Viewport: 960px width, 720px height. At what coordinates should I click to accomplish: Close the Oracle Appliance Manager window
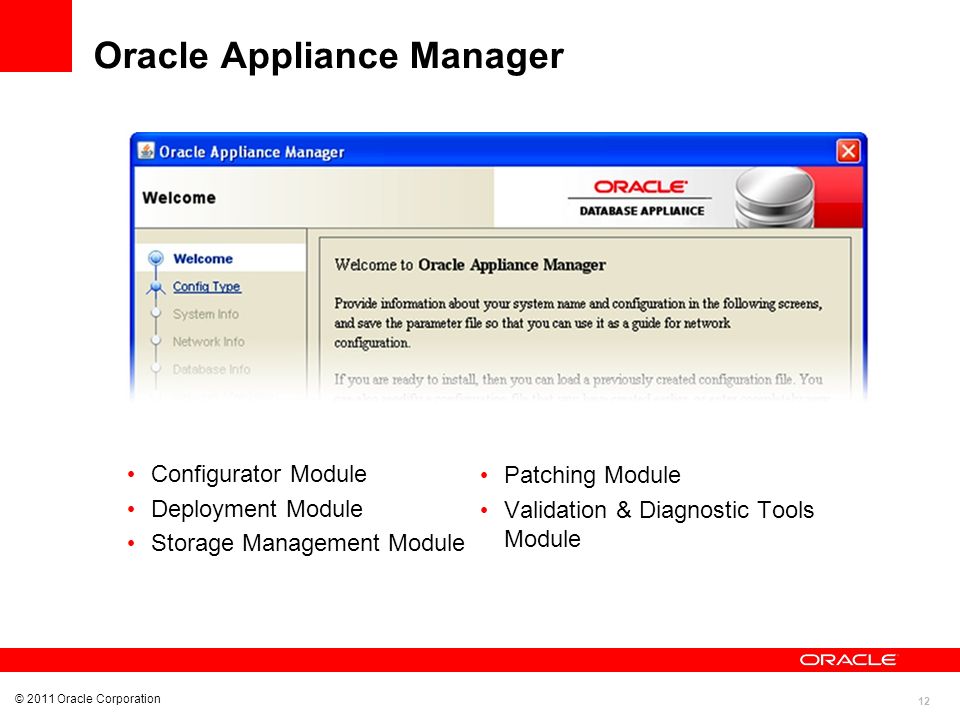click(848, 151)
